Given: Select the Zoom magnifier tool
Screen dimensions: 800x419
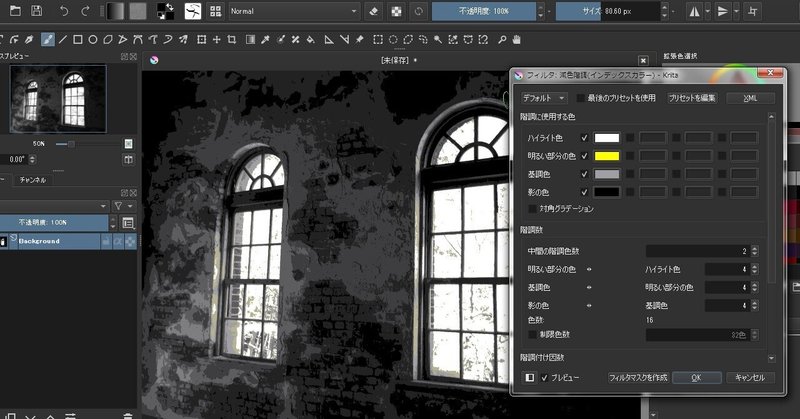Looking at the screenshot, I should 502,39.
